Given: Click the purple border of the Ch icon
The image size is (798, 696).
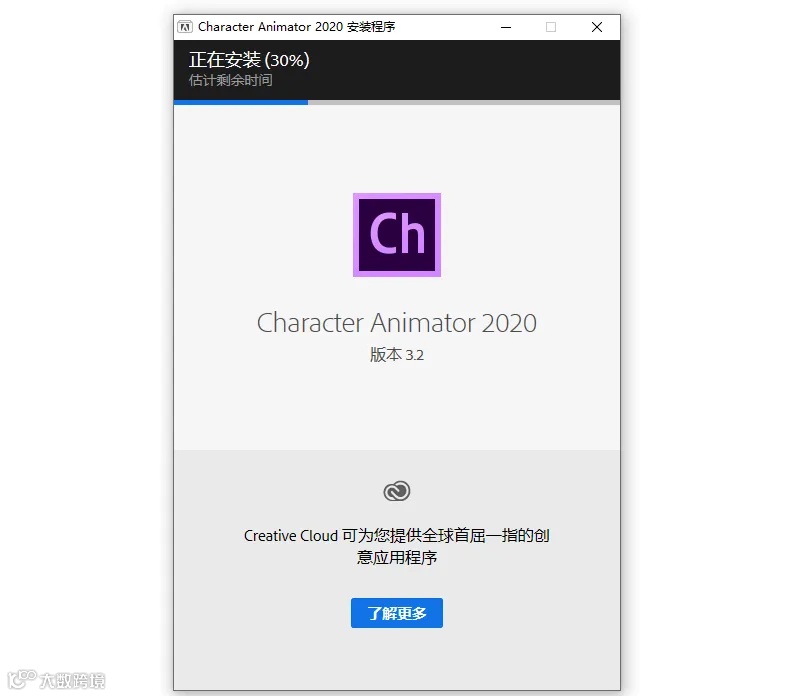Looking at the screenshot, I should pyautogui.click(x=356, y=235).
